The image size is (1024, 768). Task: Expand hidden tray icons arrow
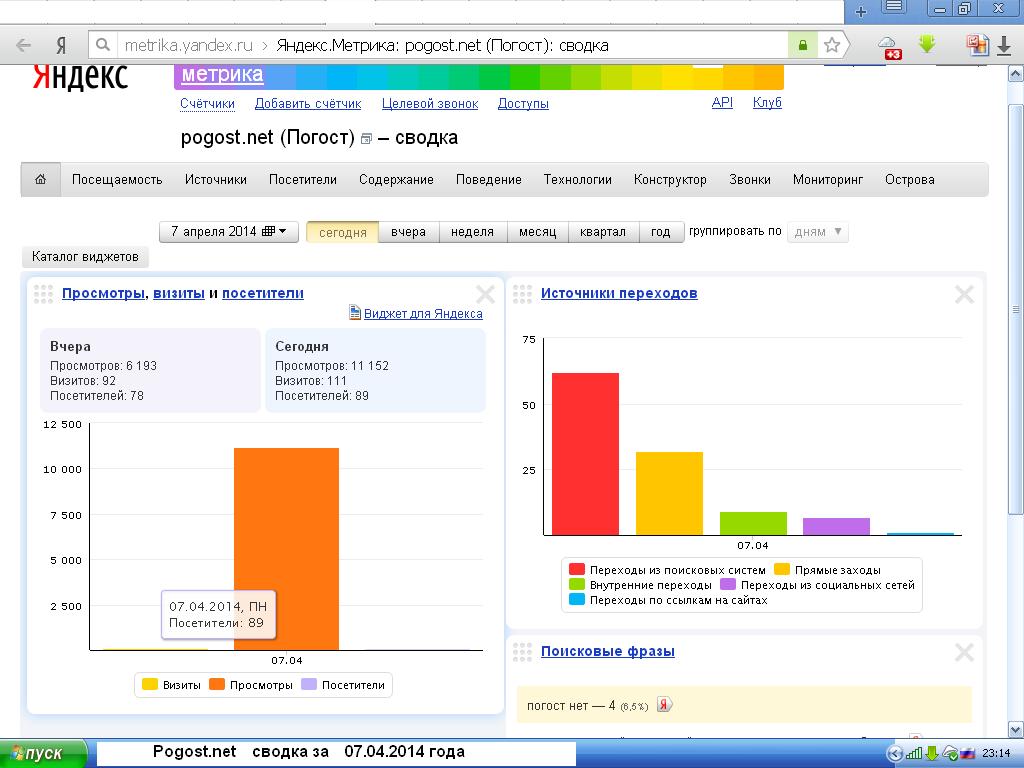coord(895,754)
